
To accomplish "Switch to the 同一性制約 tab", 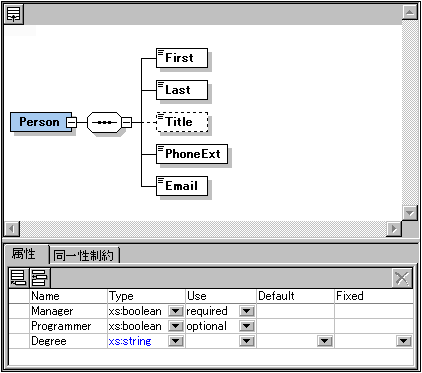I will click(x=84, y=256).
